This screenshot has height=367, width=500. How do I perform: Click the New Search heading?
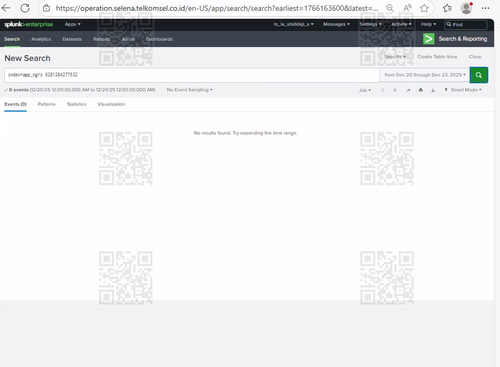pos(27,58)
